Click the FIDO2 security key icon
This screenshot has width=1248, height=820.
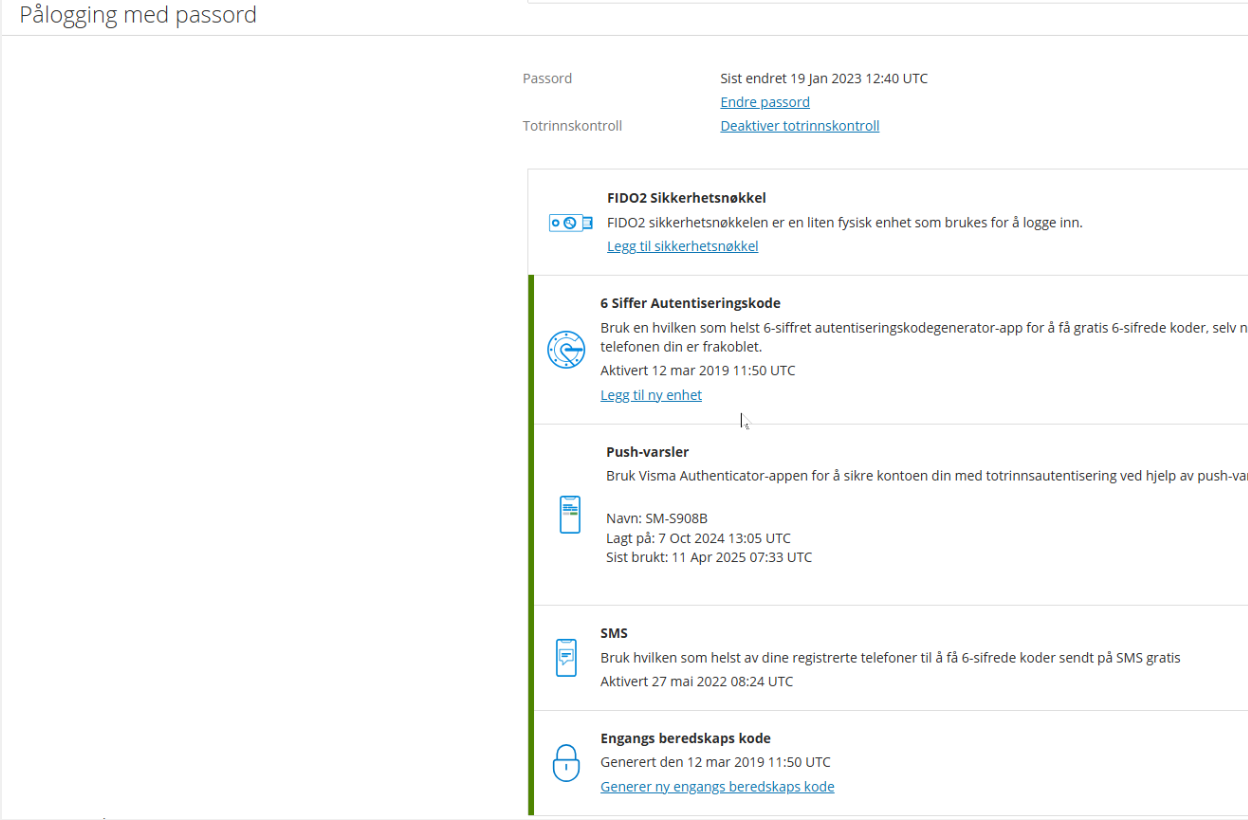tap(570, 223)
